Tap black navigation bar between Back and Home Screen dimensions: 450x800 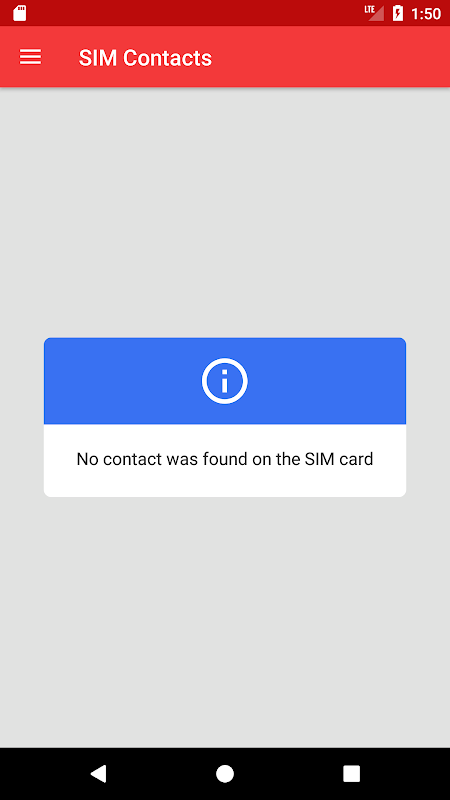[x=161, y=773]
